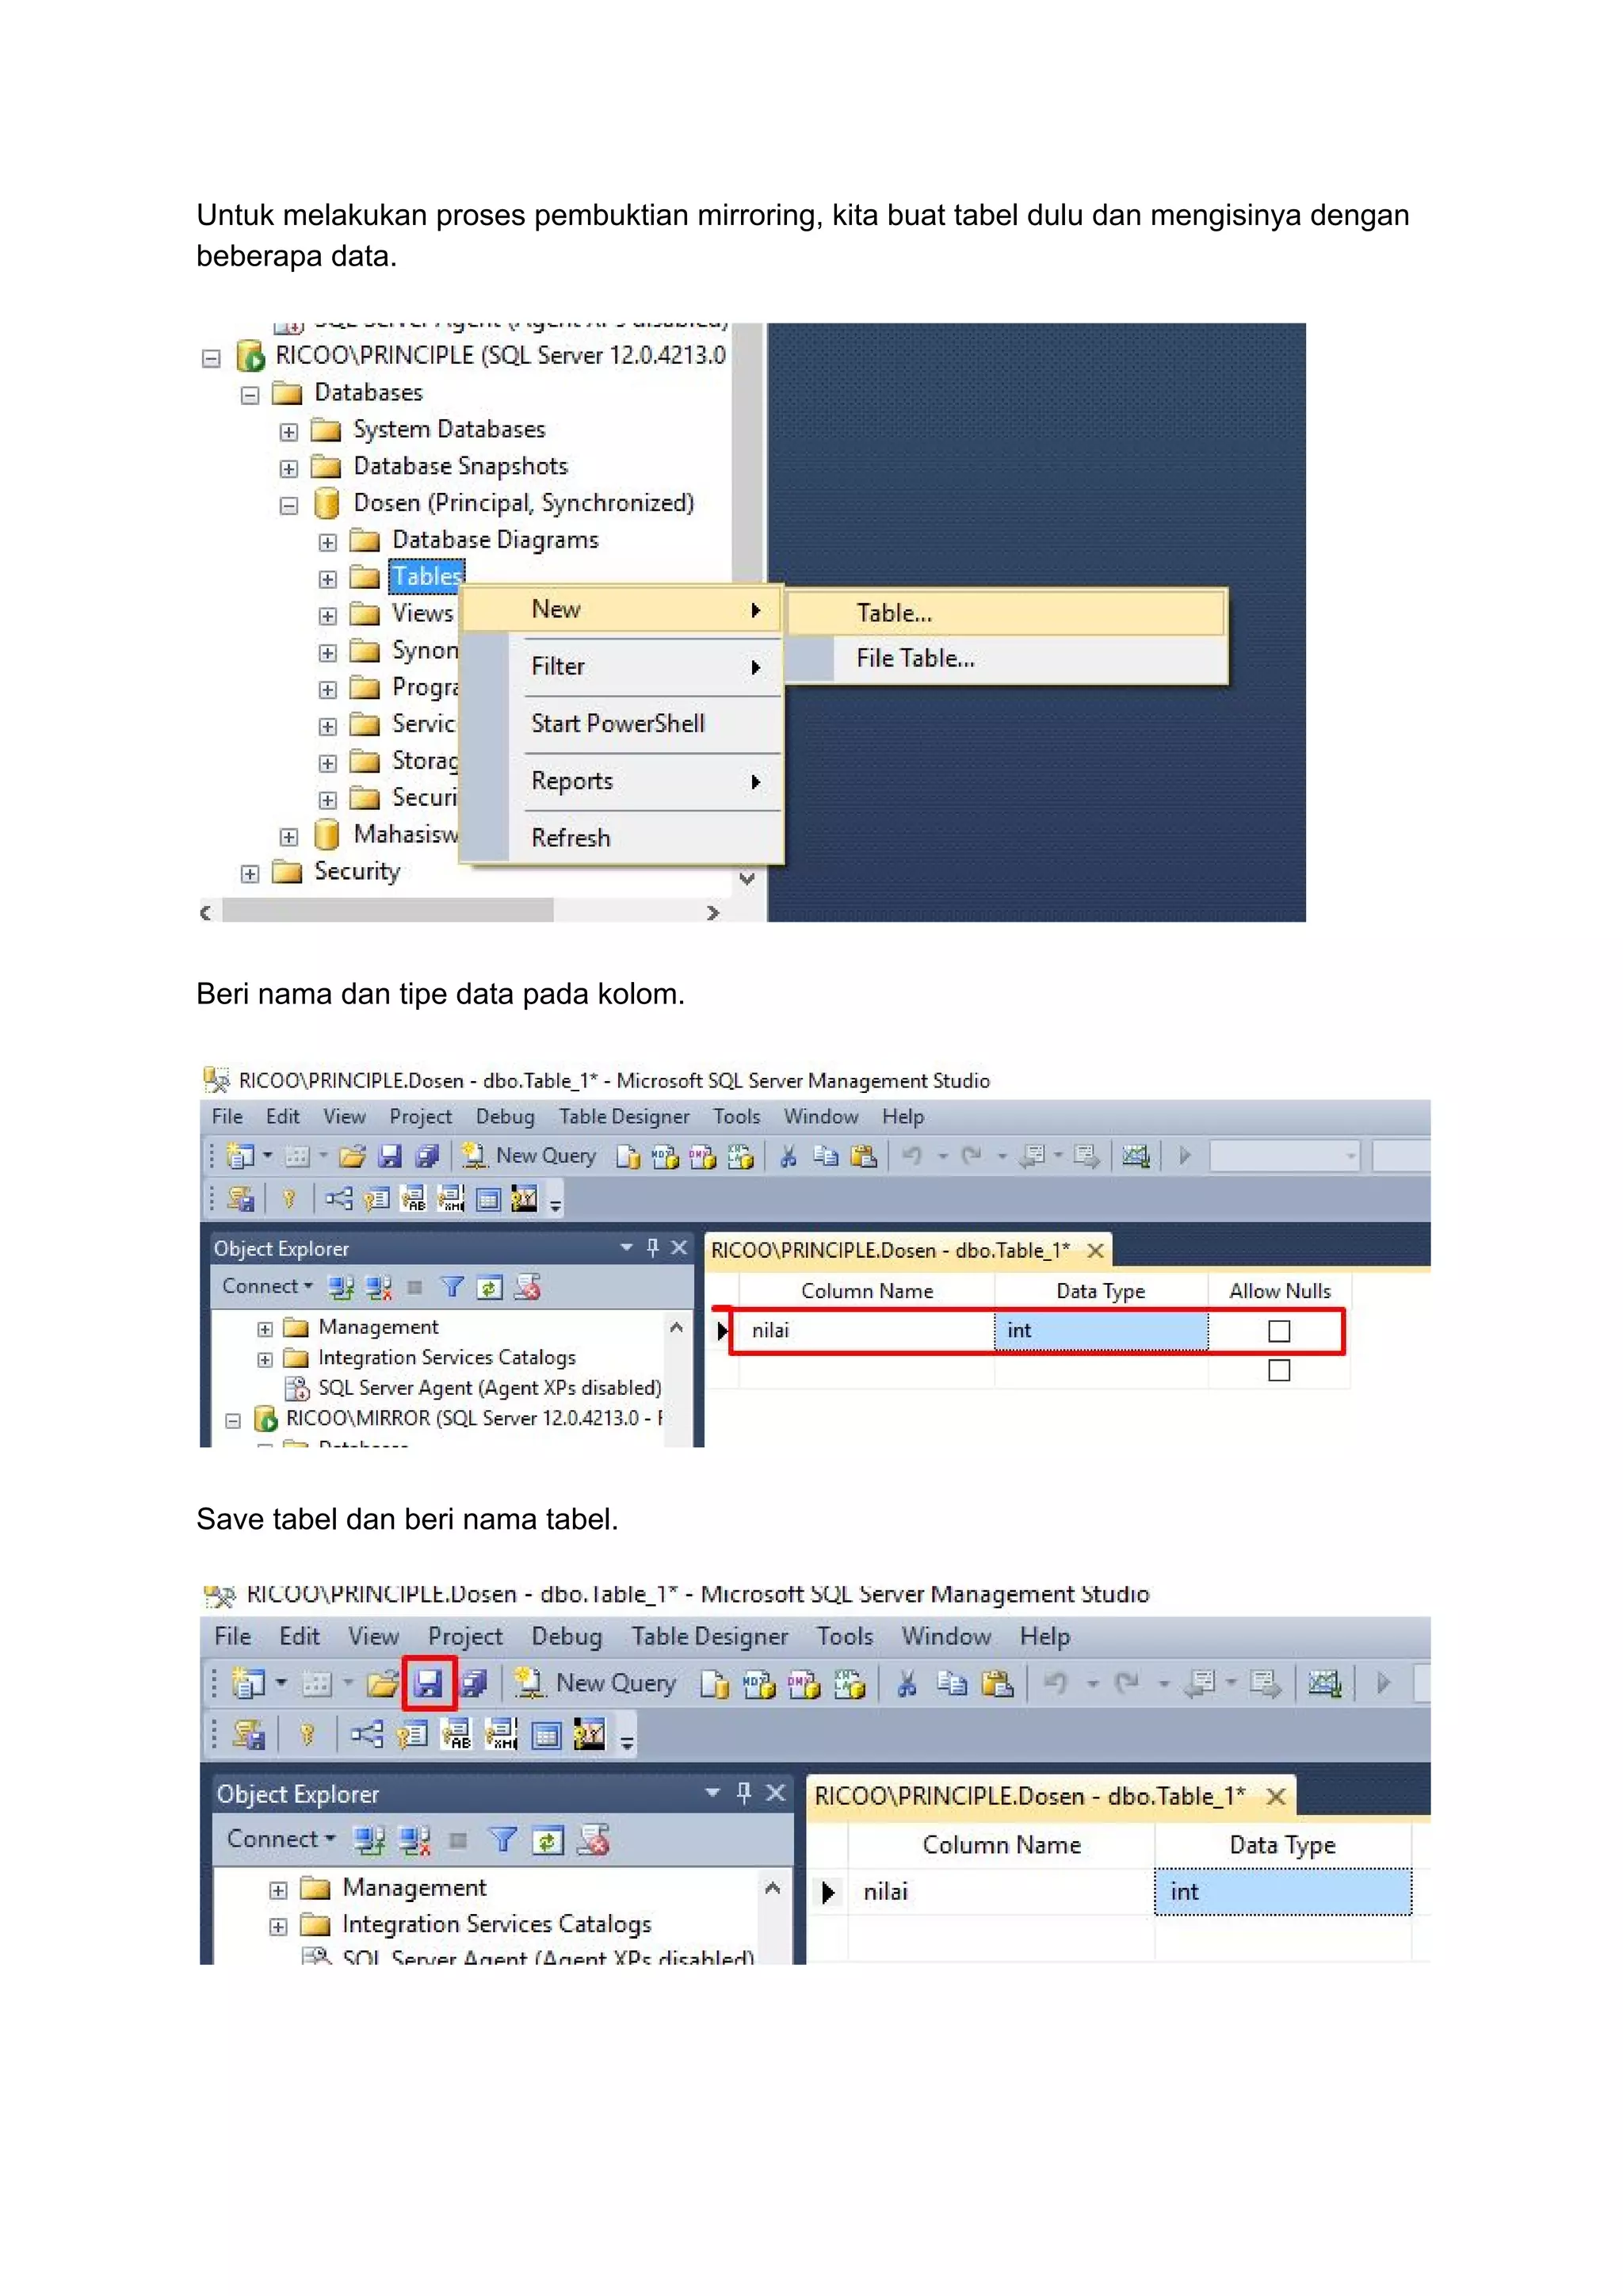Click New Query button in the 'Save tabel' step
Image resolution: width=1623 pixels, height=2296 pixels.
pyautogui.click(x=595, y=1684)
